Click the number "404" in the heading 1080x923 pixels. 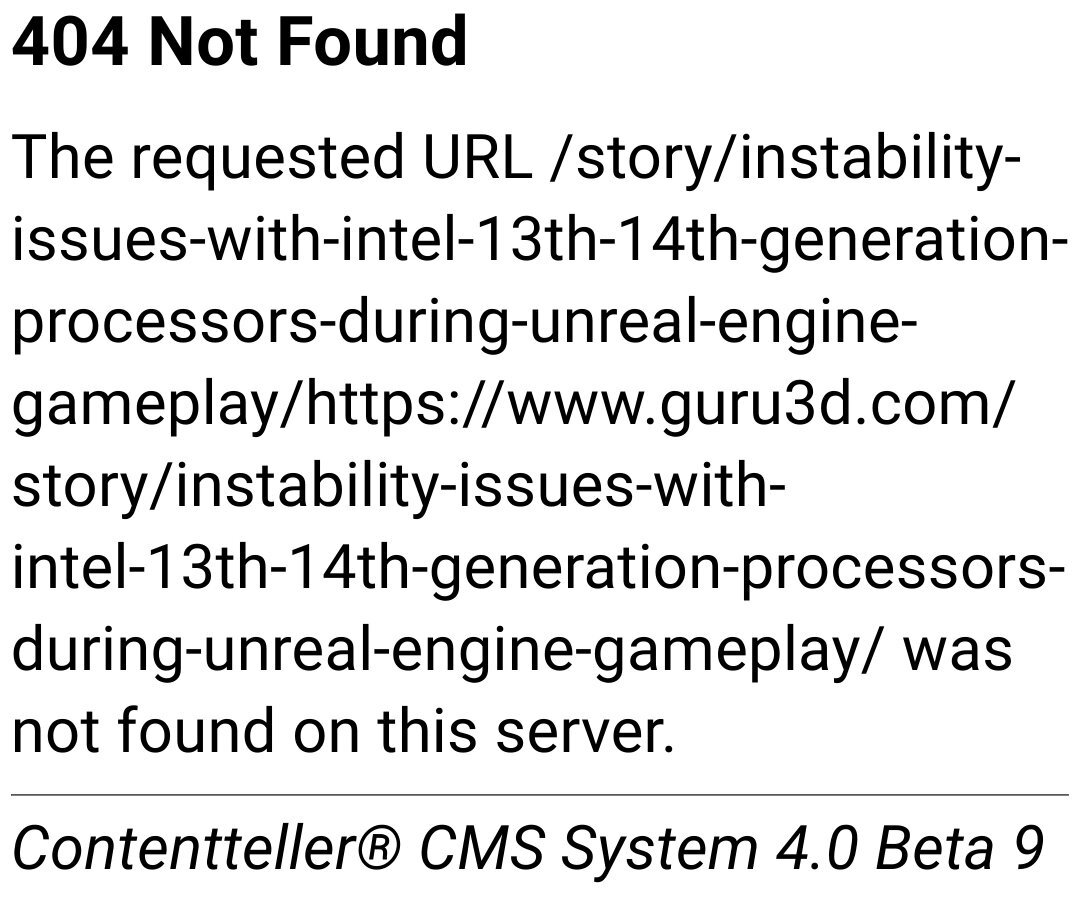click(70, 42)
